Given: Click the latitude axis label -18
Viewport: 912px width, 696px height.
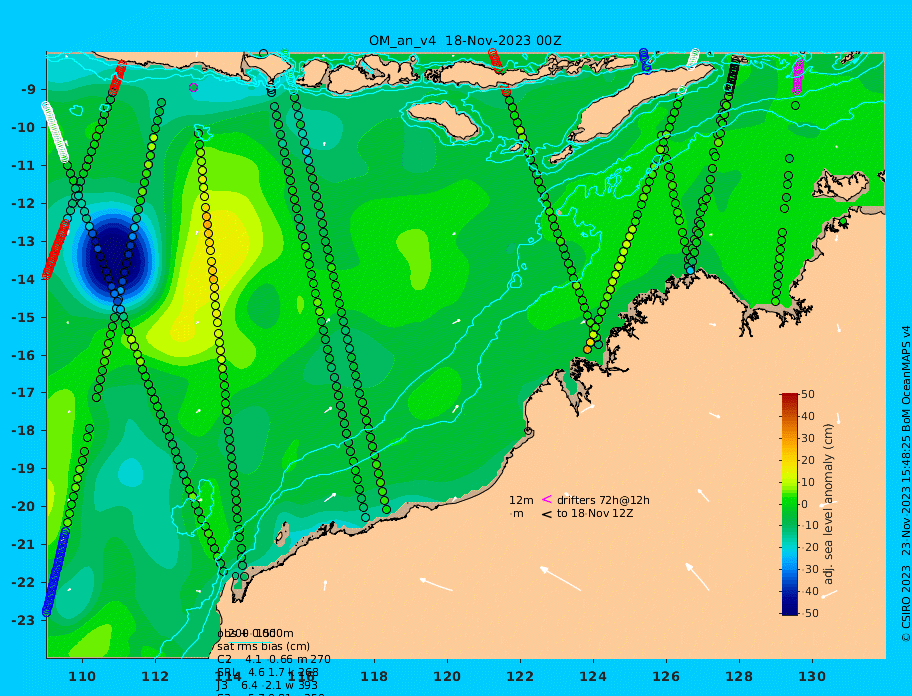Looking at the screenshot, I should (x=23, y=431).
